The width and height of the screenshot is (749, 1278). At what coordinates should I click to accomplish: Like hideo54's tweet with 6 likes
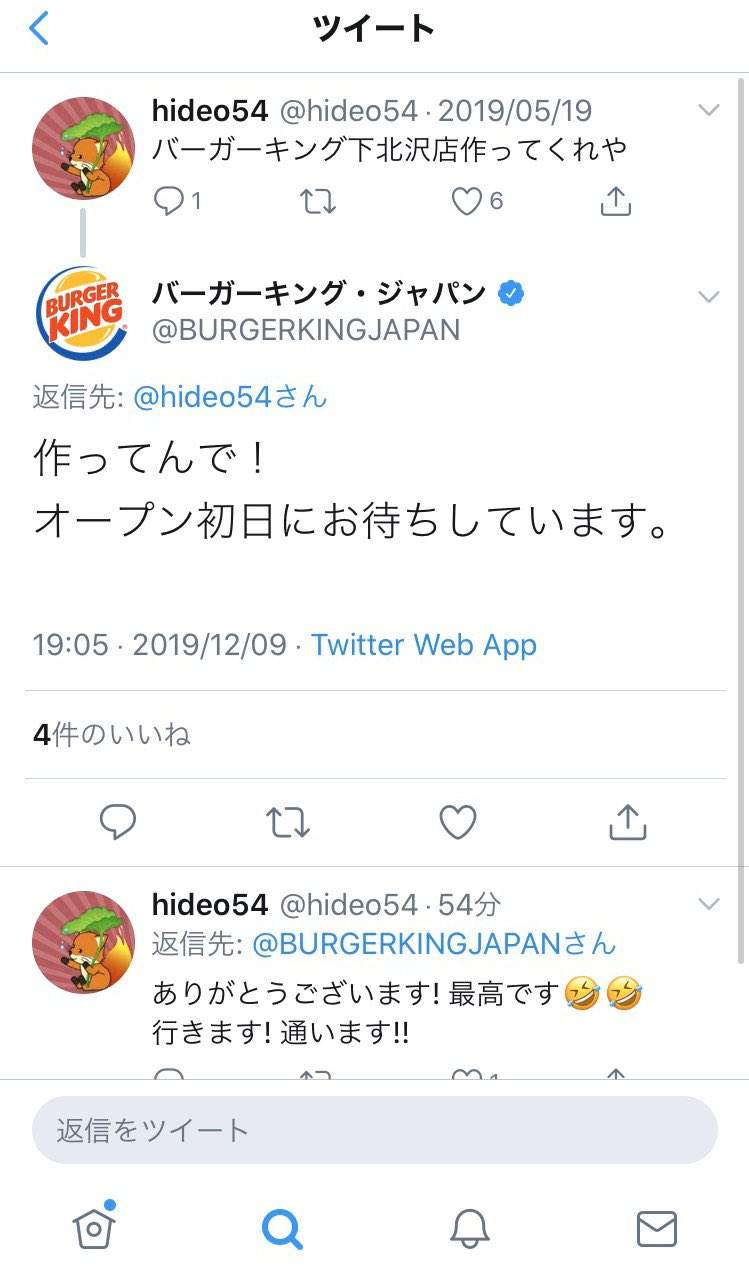(x=467, y=202)
